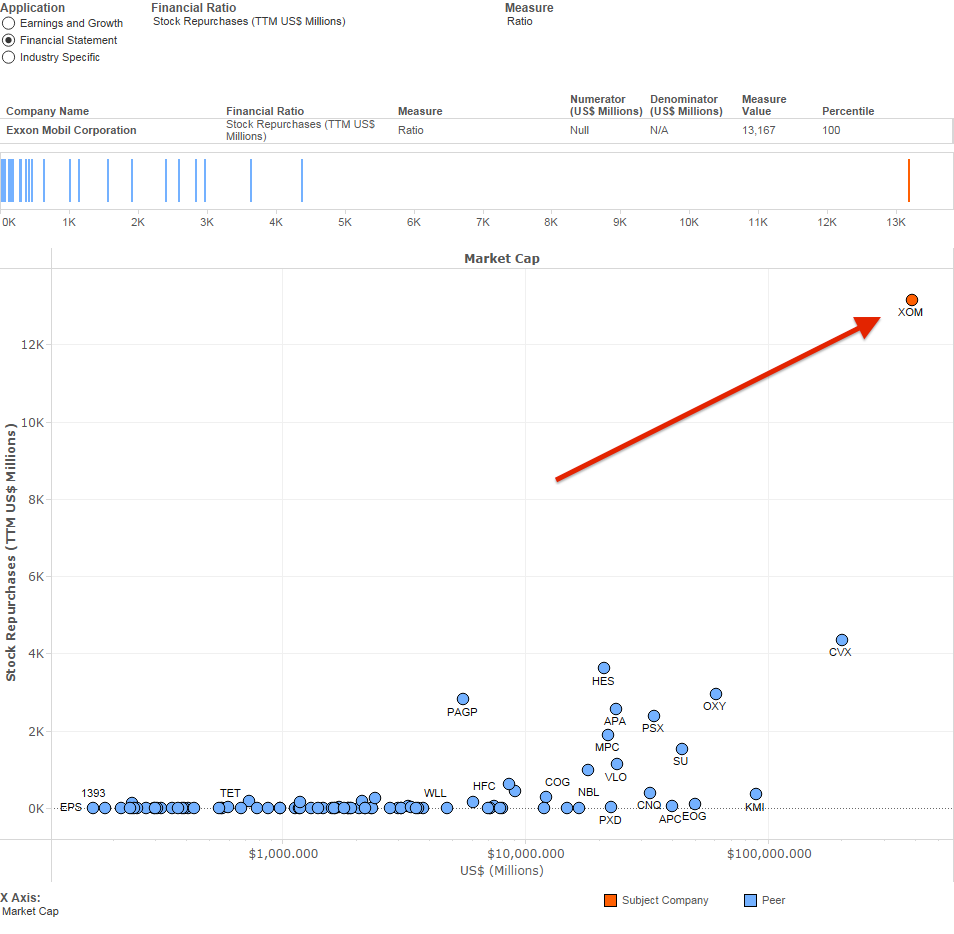This screenshot has height=934, width=954.
Task: Click the Percentile value 100
Action: [x=831, y=130]
